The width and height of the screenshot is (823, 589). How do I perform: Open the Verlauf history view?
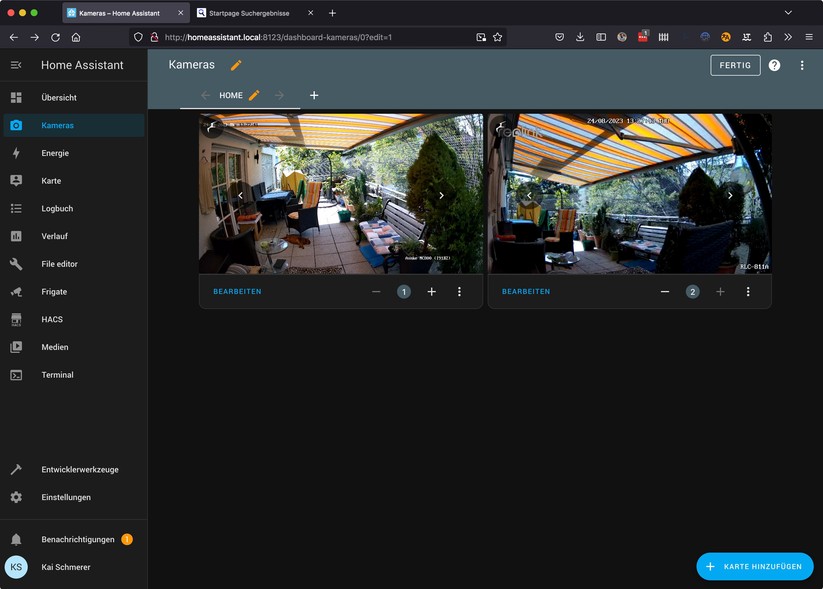tap(58, 236)
